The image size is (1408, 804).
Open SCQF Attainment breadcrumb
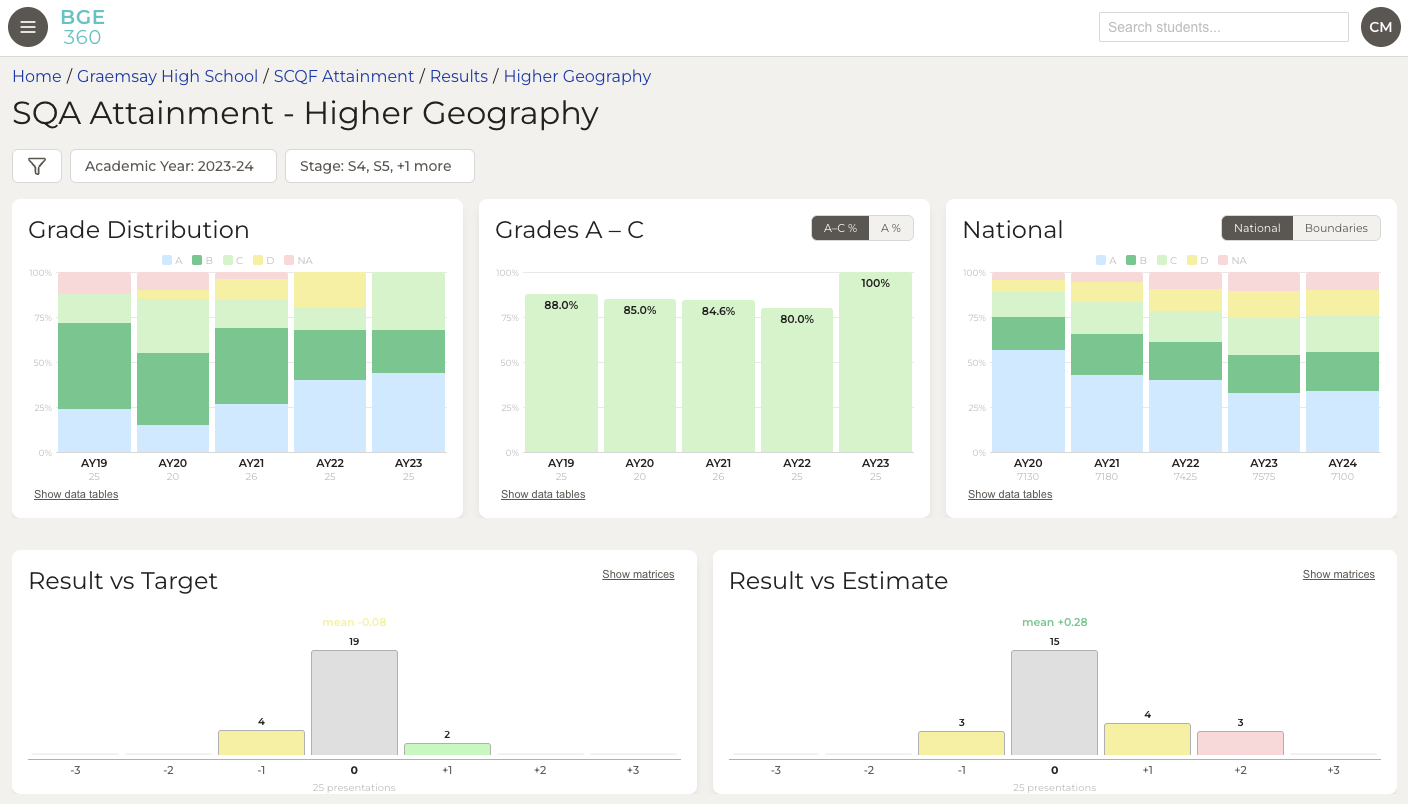click(344, 76)
